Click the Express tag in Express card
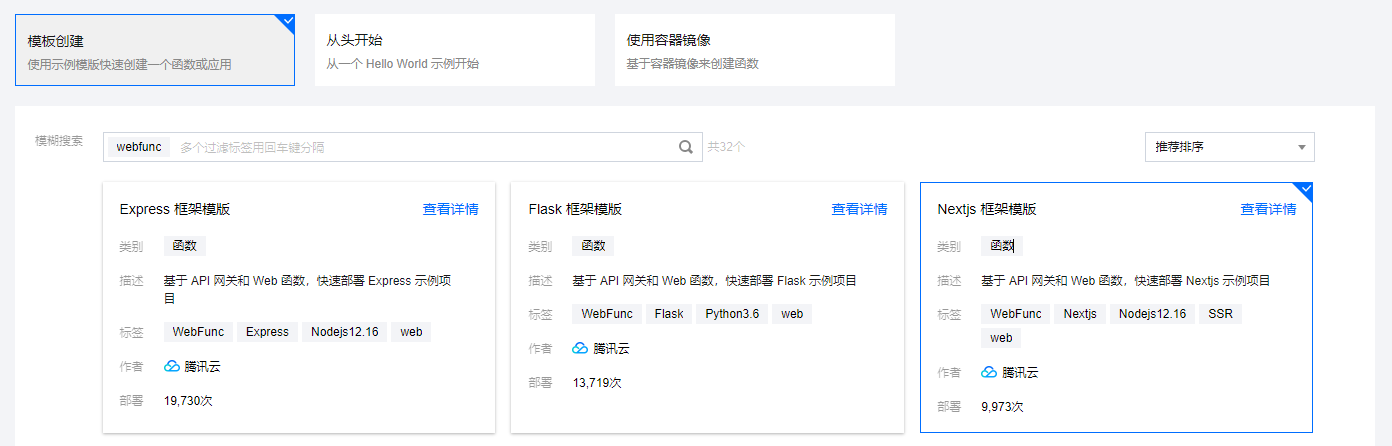1392x446 pixels. point(267,332)
